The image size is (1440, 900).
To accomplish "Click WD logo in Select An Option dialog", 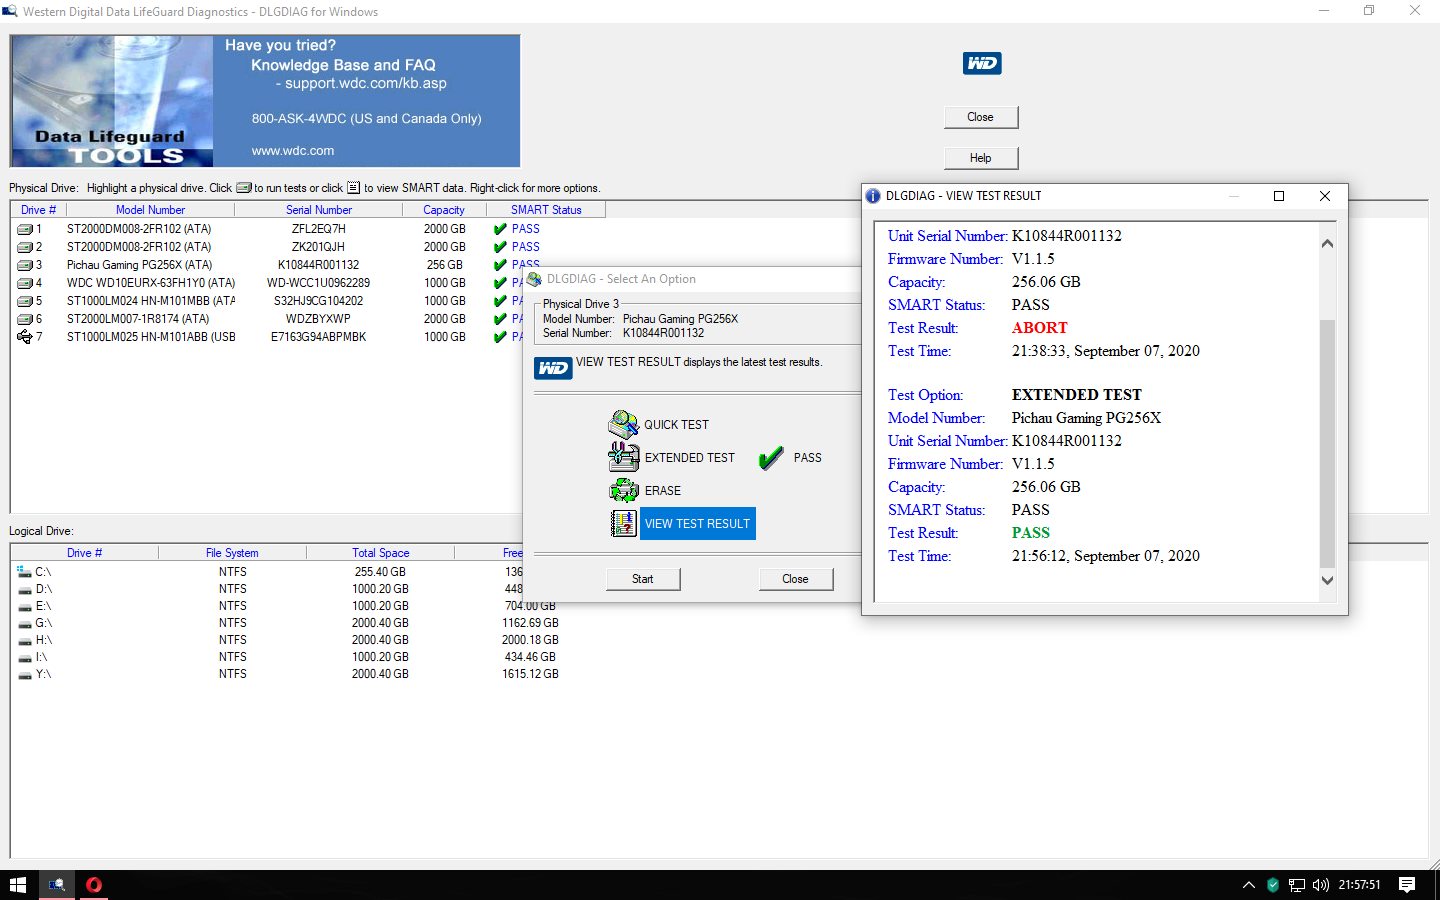I will click(x=553, y=368).
